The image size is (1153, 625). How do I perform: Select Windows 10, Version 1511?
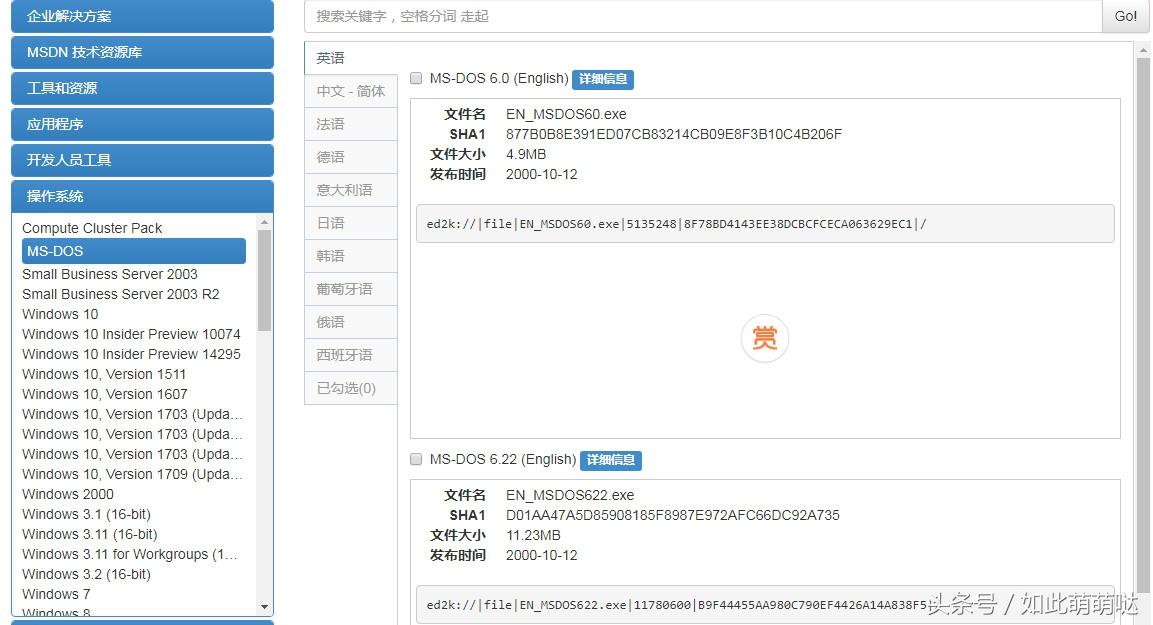coord(104,374)
